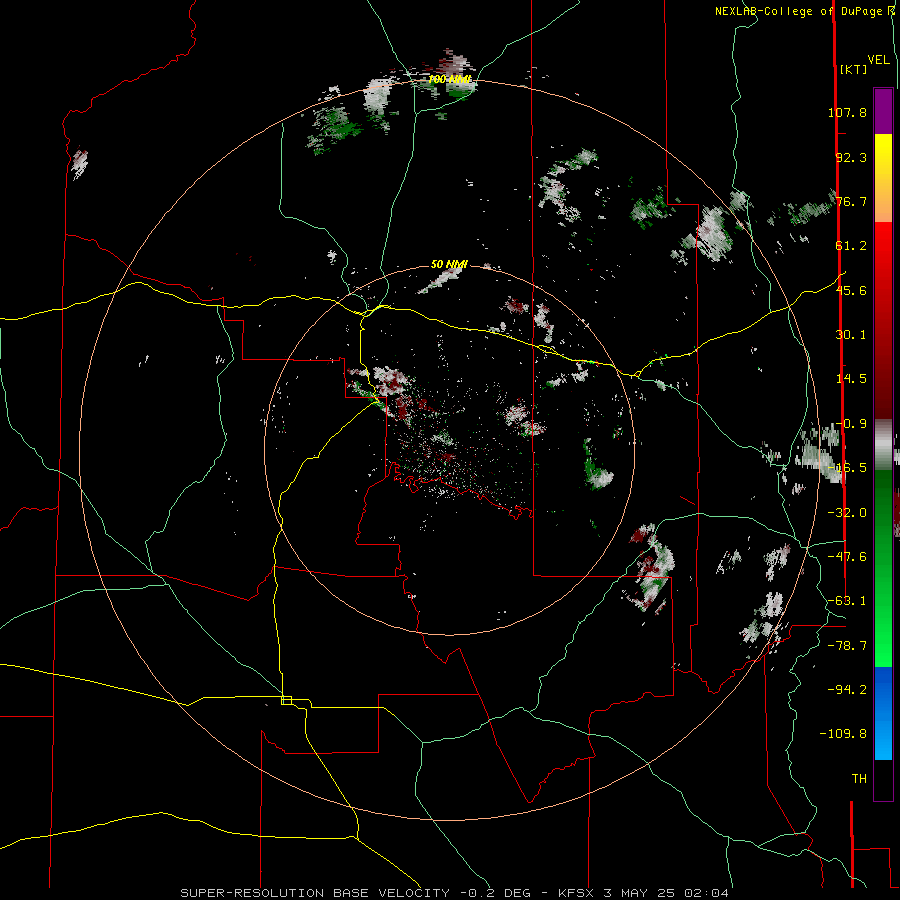This screenshot has width=900, height=900.
Task: Click the VEL legend title
Action: 878,60
